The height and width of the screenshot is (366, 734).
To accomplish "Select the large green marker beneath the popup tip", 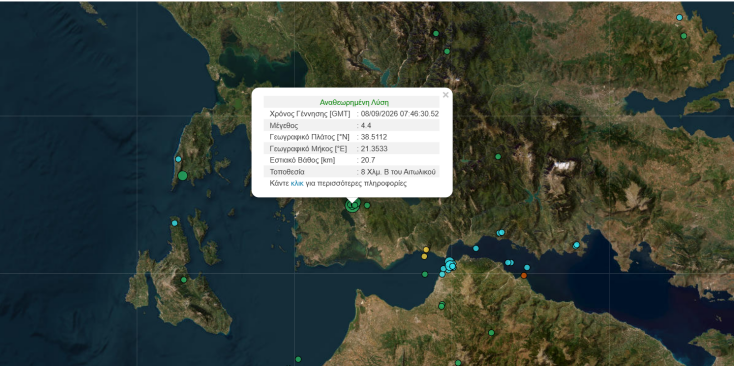I will (x=352, y=205).
